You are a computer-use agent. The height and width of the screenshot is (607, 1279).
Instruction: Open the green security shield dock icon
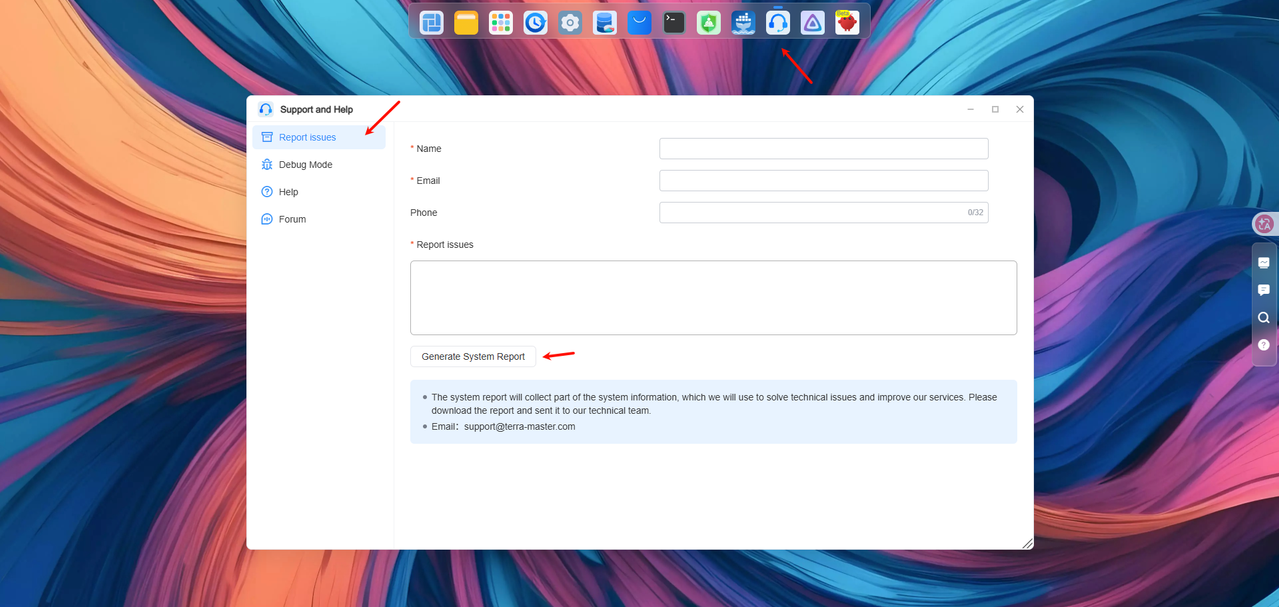pyautogui.click(x=709, y=22)
